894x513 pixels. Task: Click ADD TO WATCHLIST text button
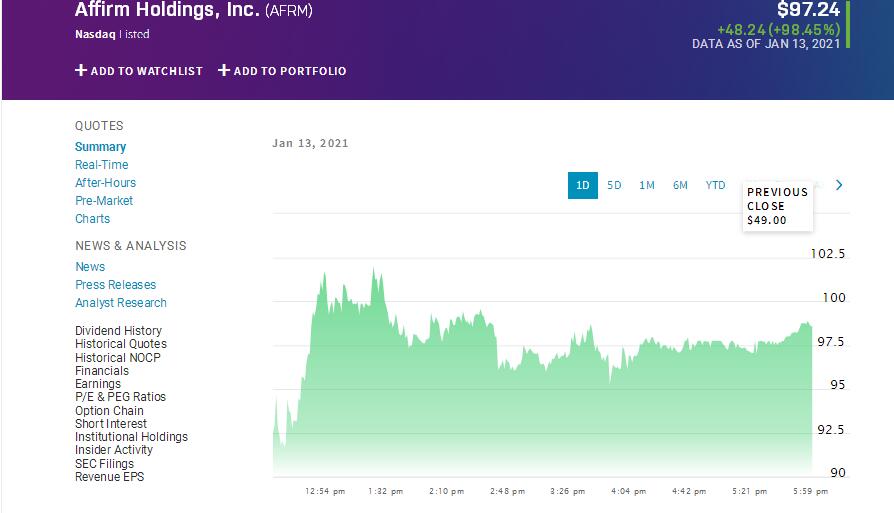click(x=147, y=71)
